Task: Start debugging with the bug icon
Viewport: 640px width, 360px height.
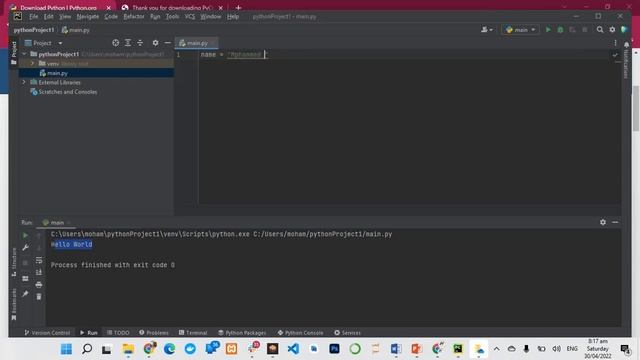Action: pyautogui.click(x=560, y=30)
